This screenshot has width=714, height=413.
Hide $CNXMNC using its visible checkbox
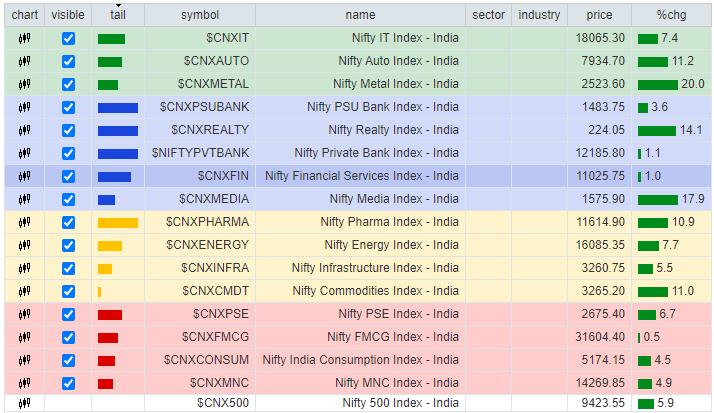click(68, 383)
